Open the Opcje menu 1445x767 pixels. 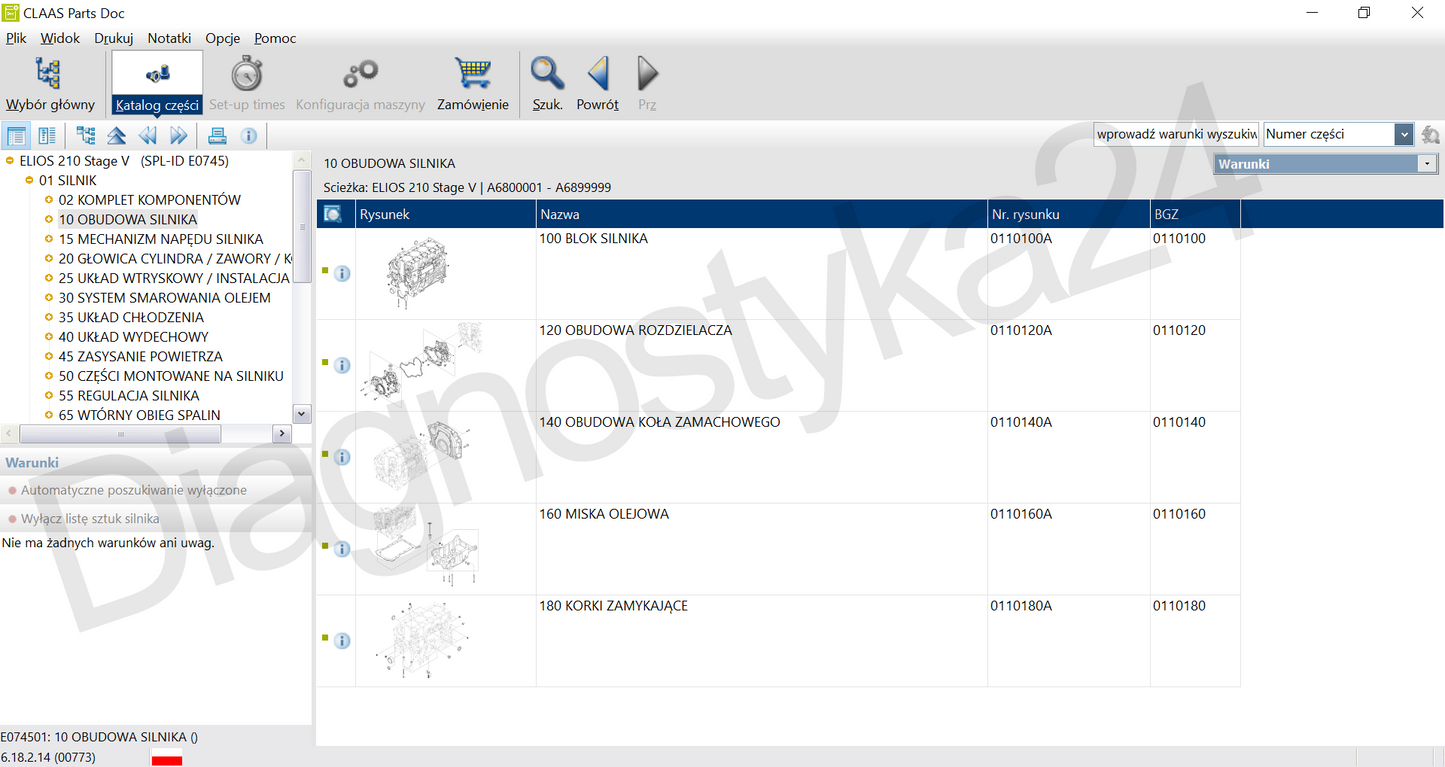click(x=223, y=38)
